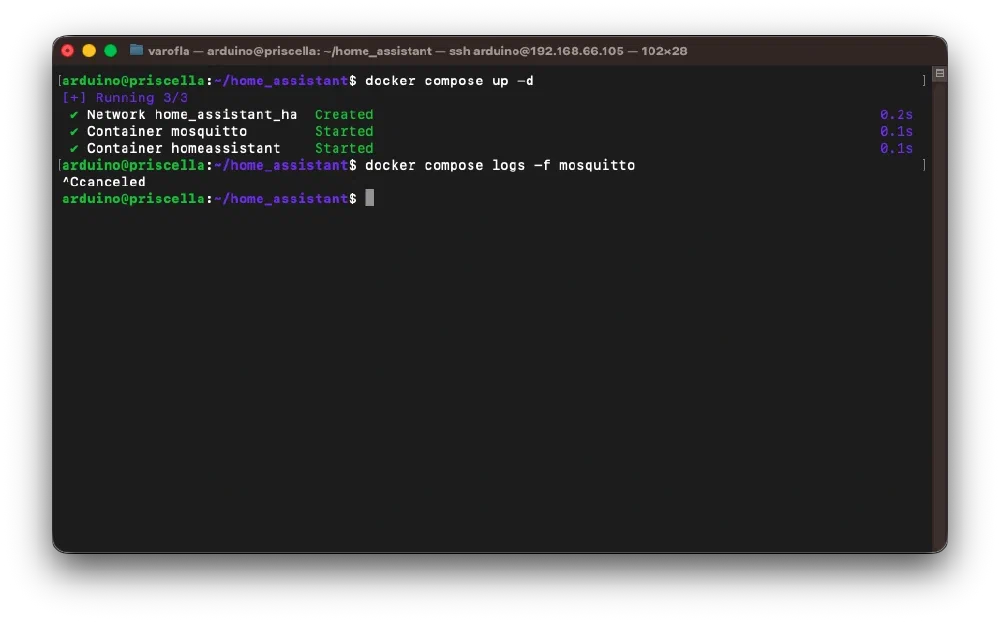Click the 'docker compose logs -f mosquitto' command
The image size is (1000, 622).
tap(500, 165)
